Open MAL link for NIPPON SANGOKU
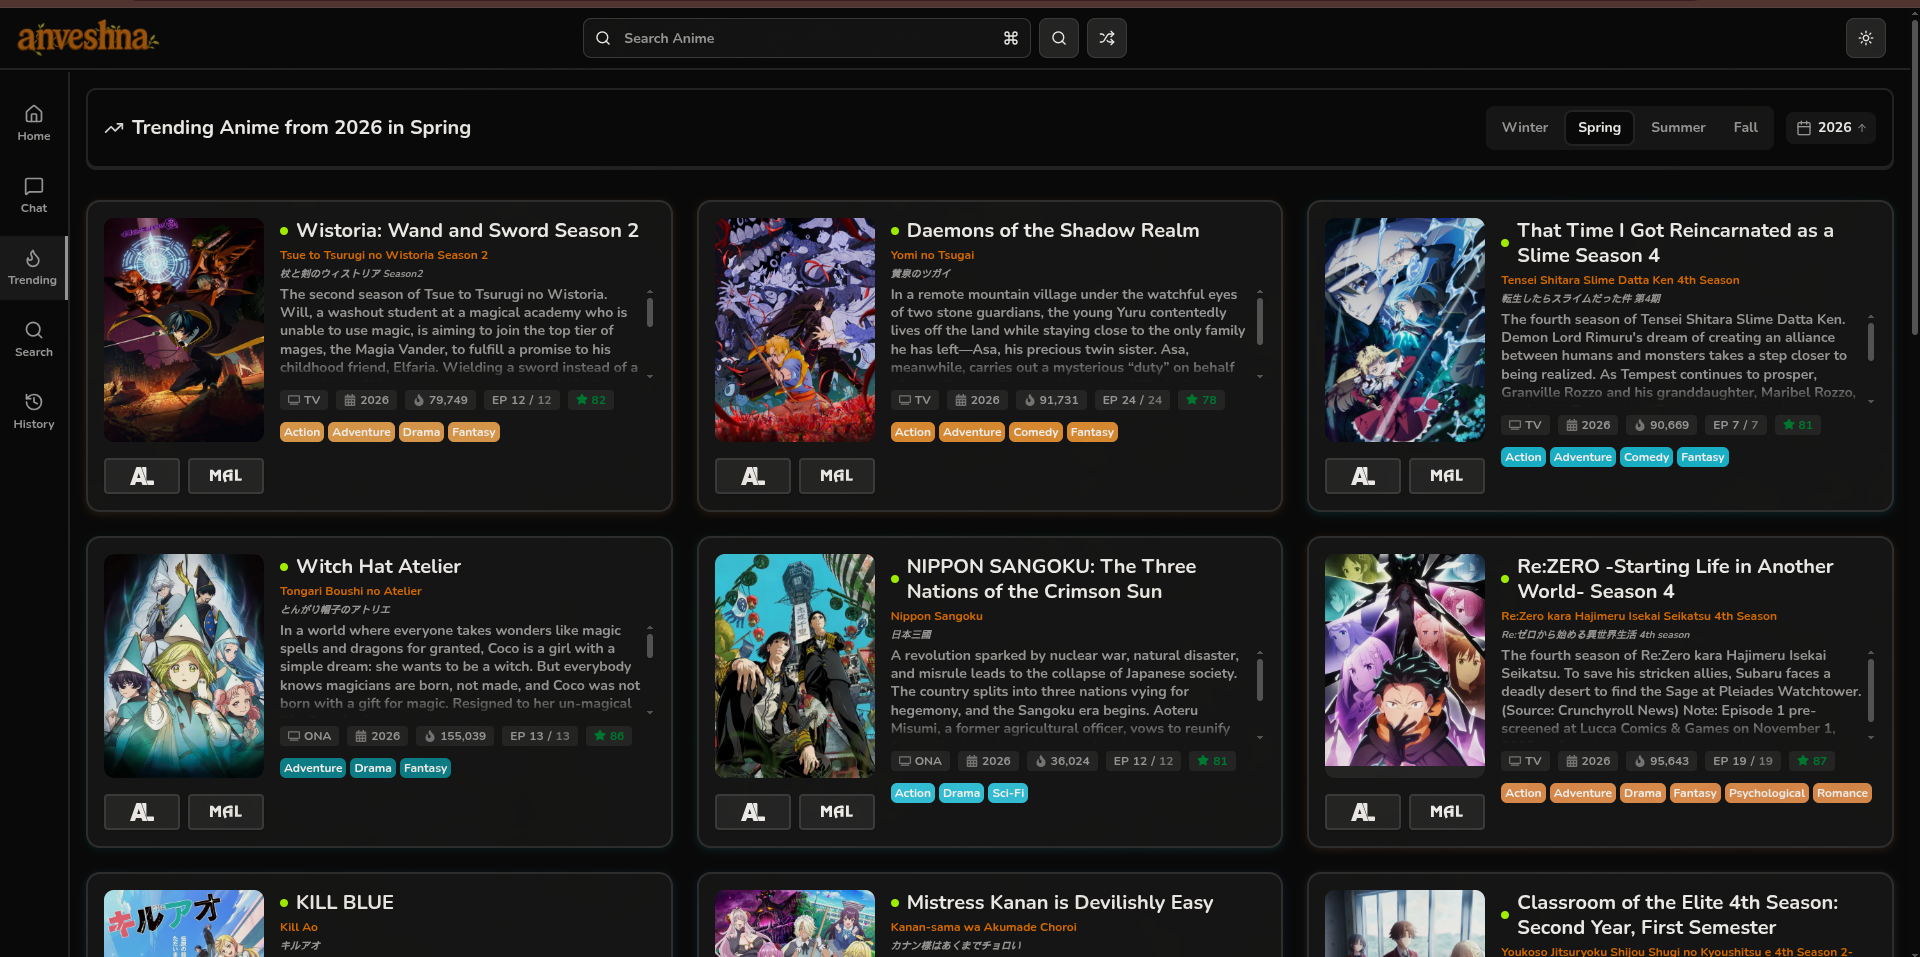1920x957 pixels. (836, 812)
